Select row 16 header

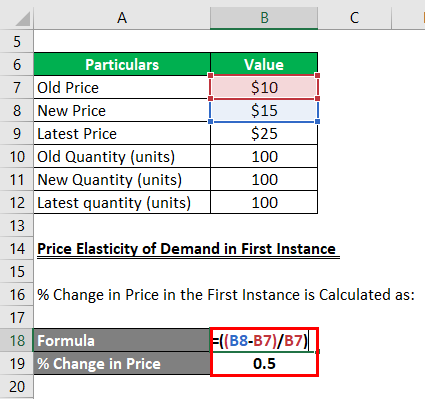[x=17, y=294]
